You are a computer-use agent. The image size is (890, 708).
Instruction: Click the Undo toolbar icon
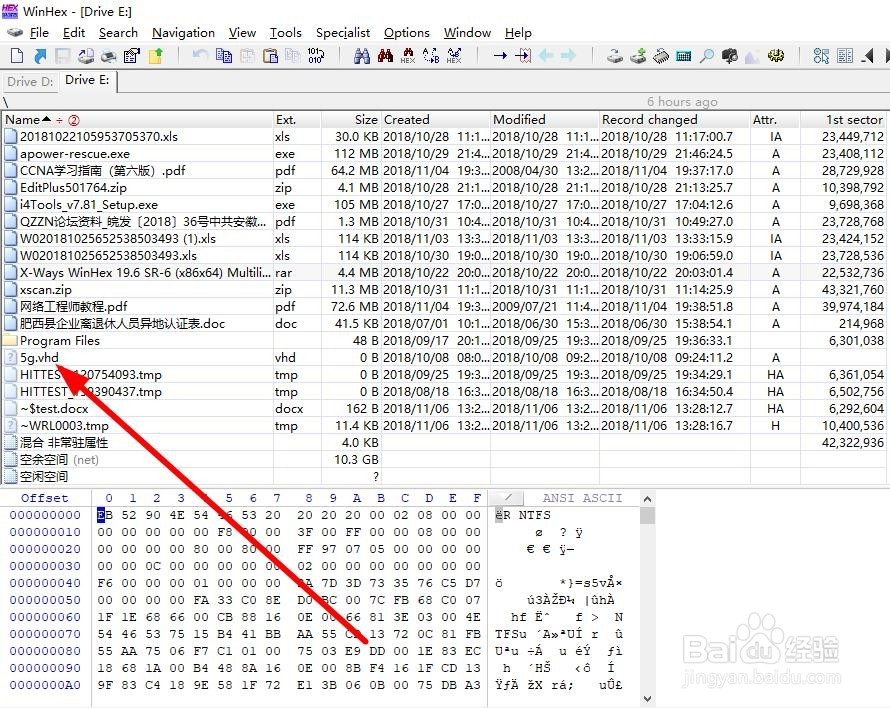(200, 56)
